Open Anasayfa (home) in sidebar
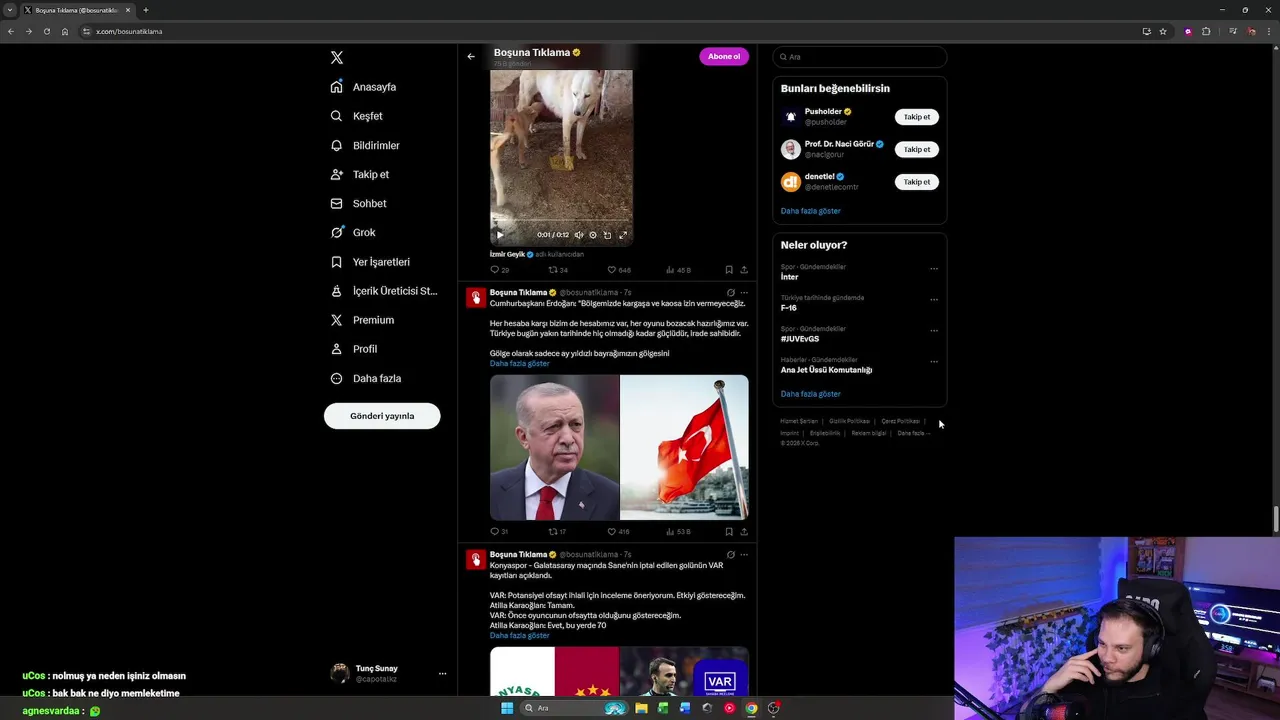This screenshot has height=720, width=1280. [364, 87]
